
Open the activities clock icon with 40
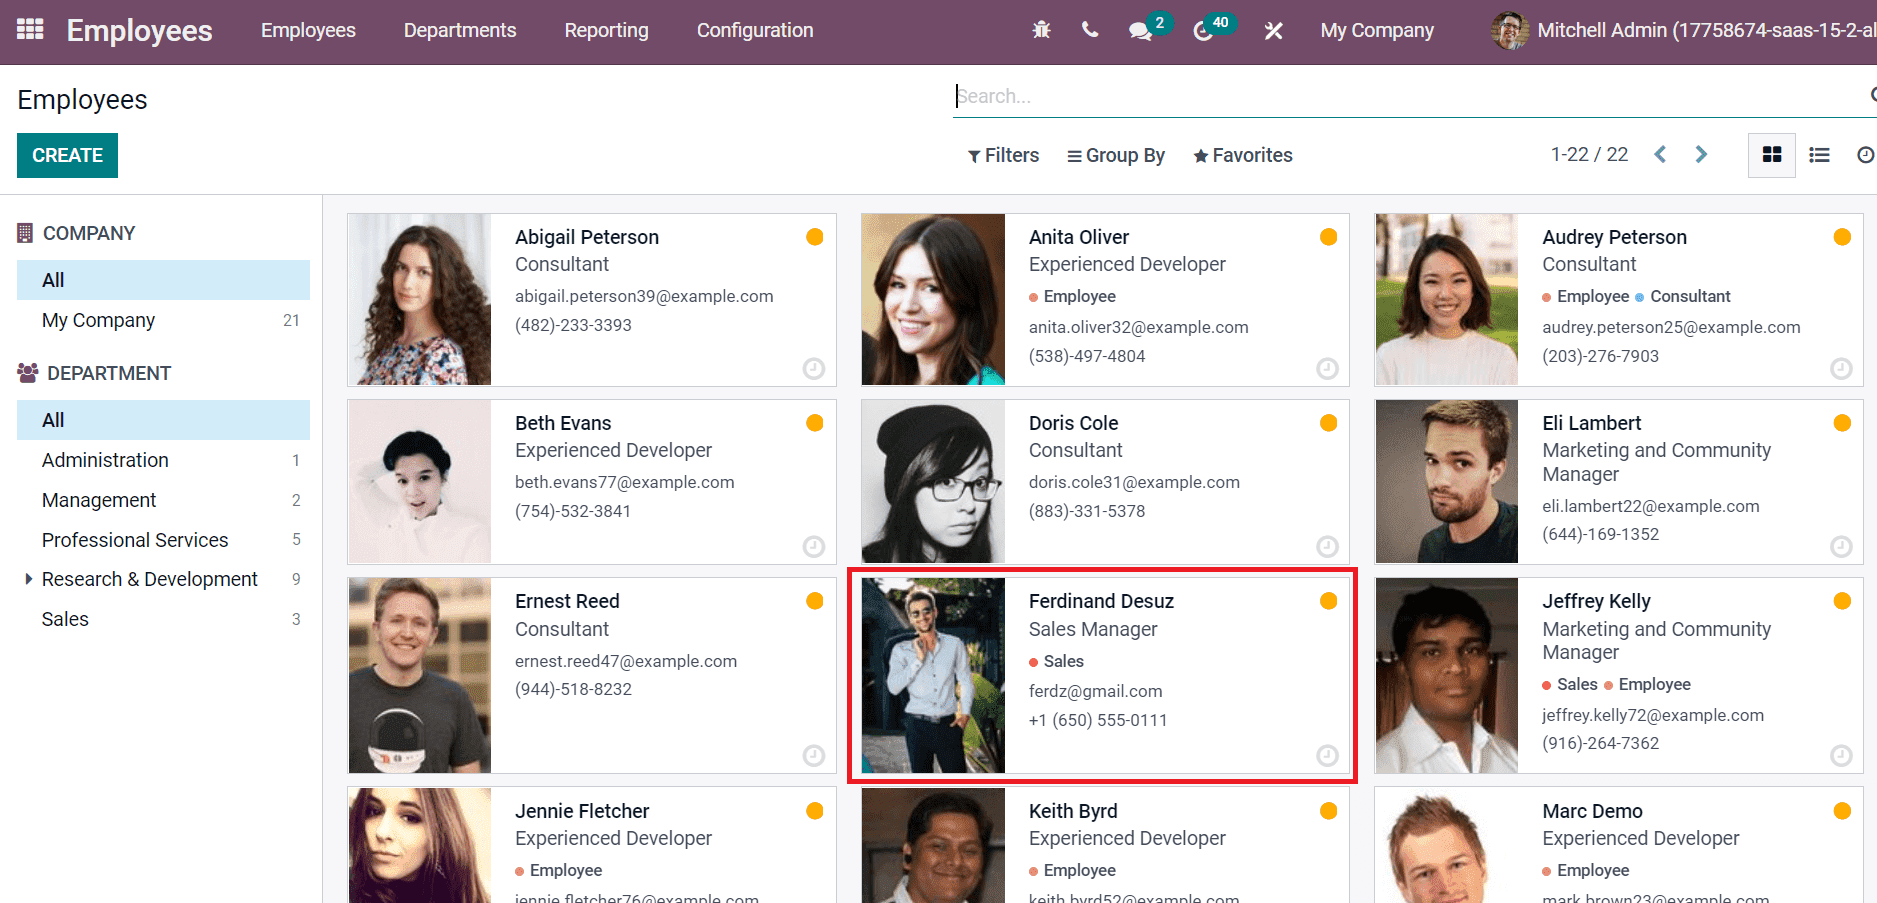[1203, 31]
